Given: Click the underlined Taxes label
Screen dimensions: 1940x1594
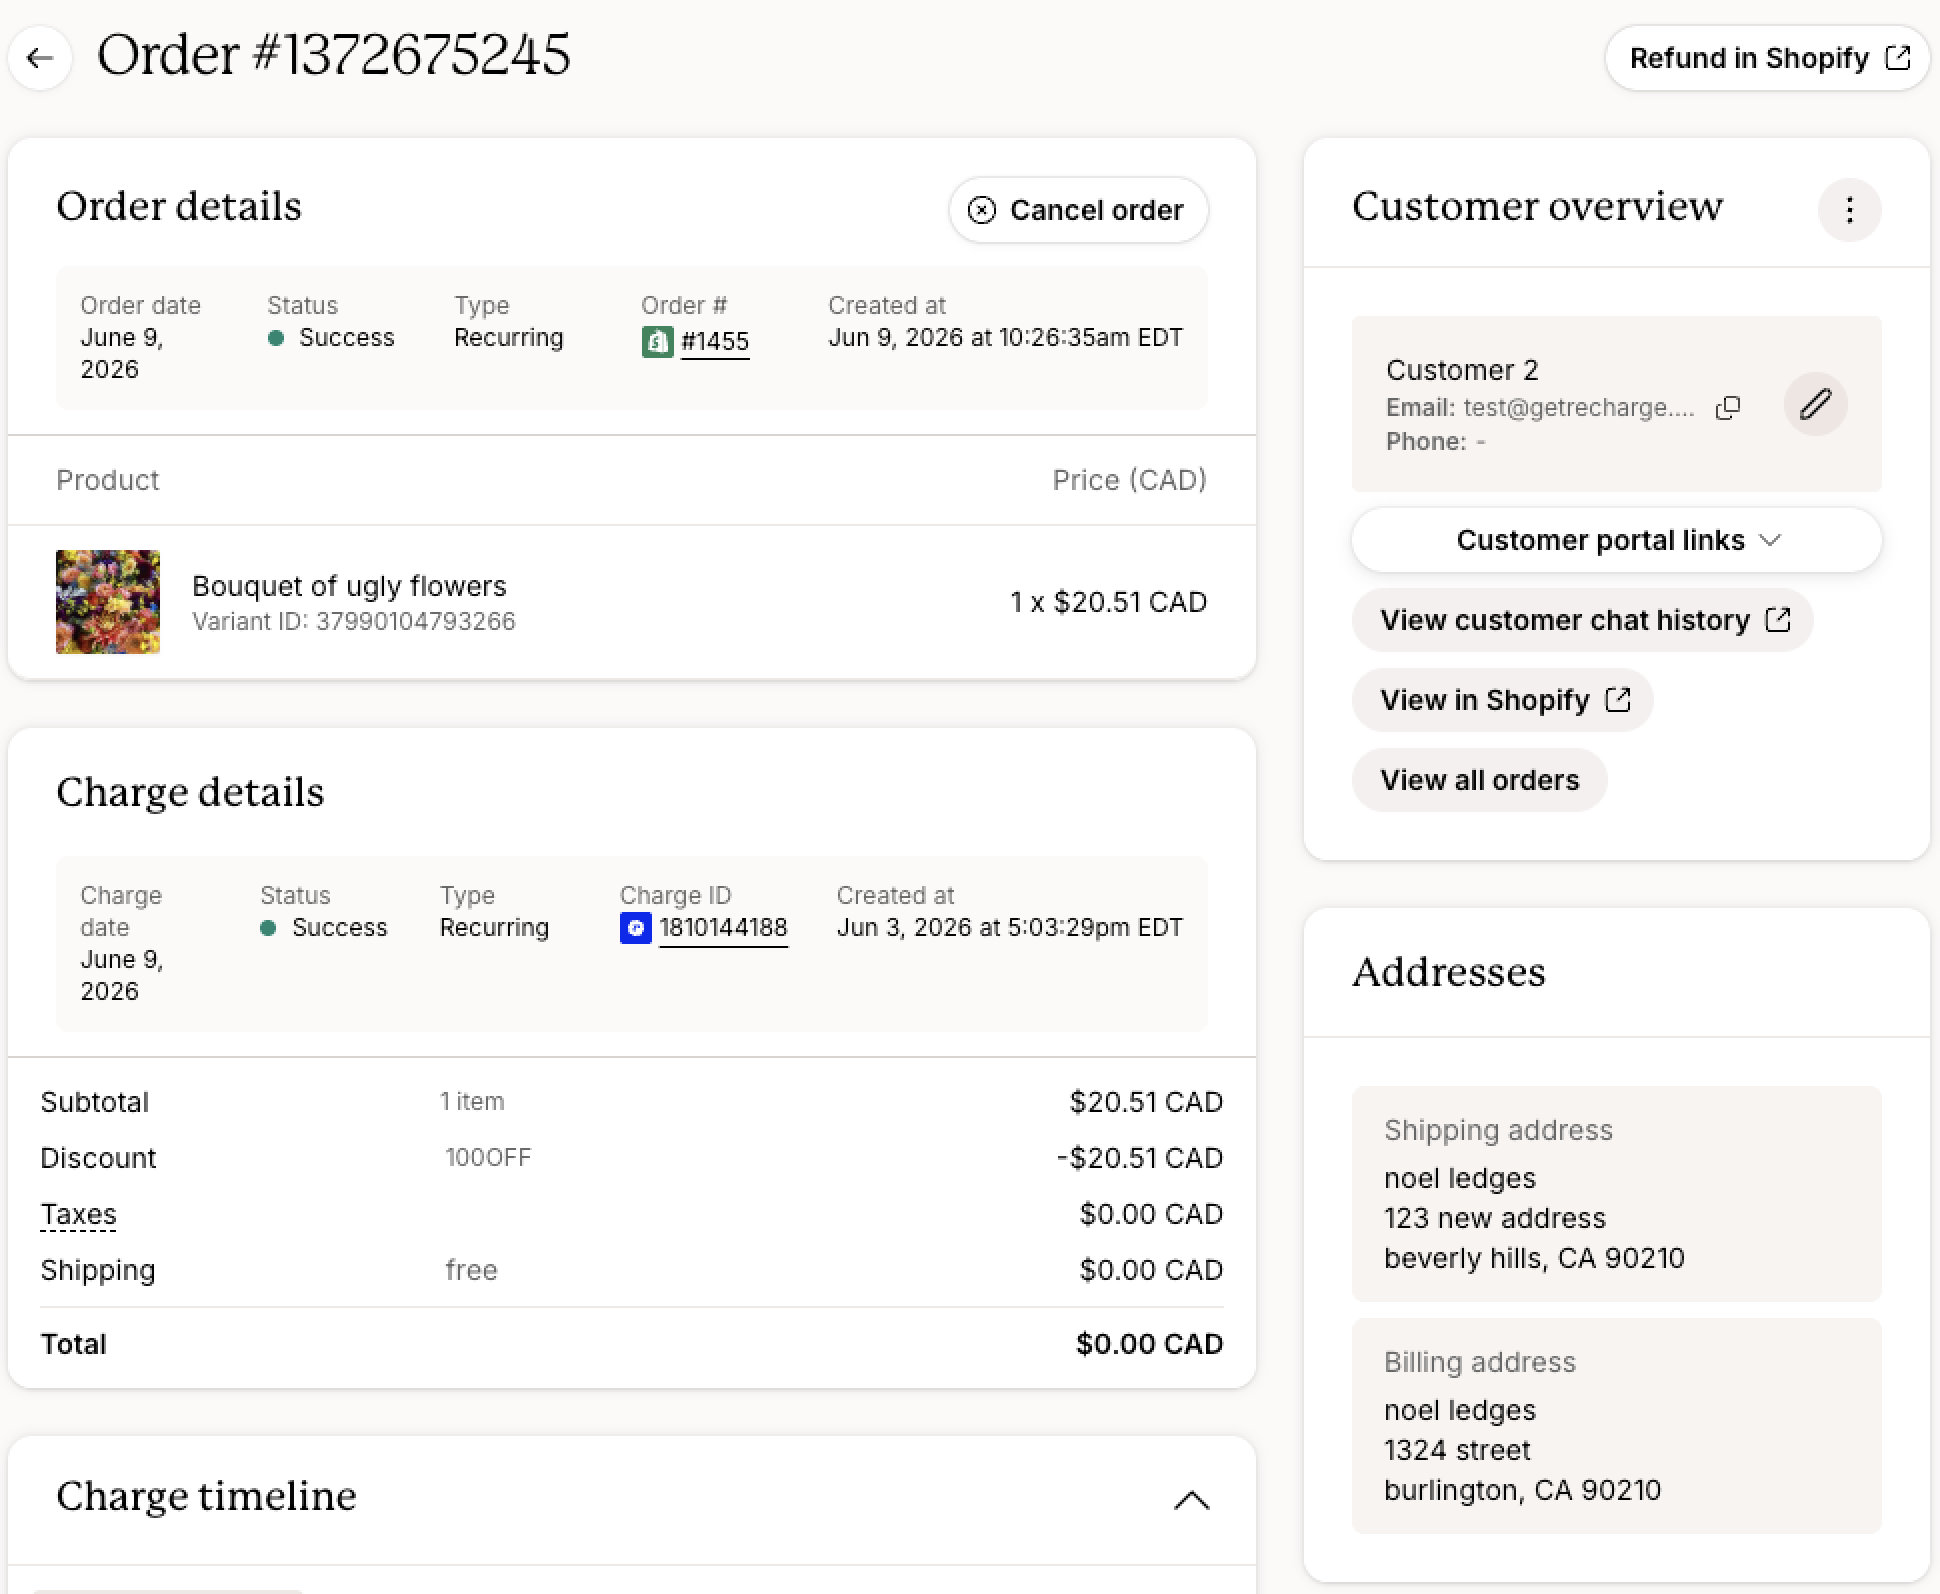Looking at the screenshot, I should tap(78, 1214).
